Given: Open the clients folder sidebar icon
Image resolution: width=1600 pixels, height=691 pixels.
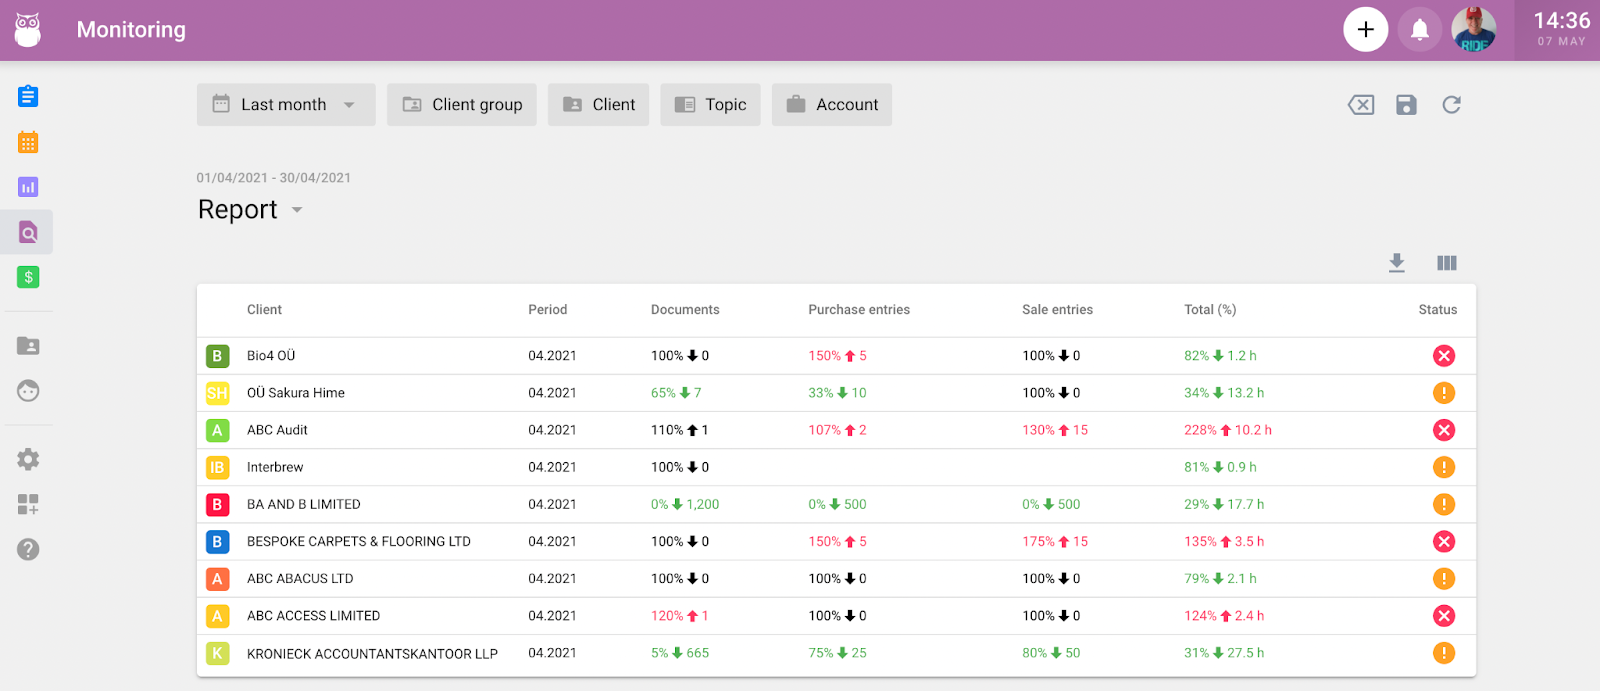Looking at the screenshot, I should [x=28, y=346].
